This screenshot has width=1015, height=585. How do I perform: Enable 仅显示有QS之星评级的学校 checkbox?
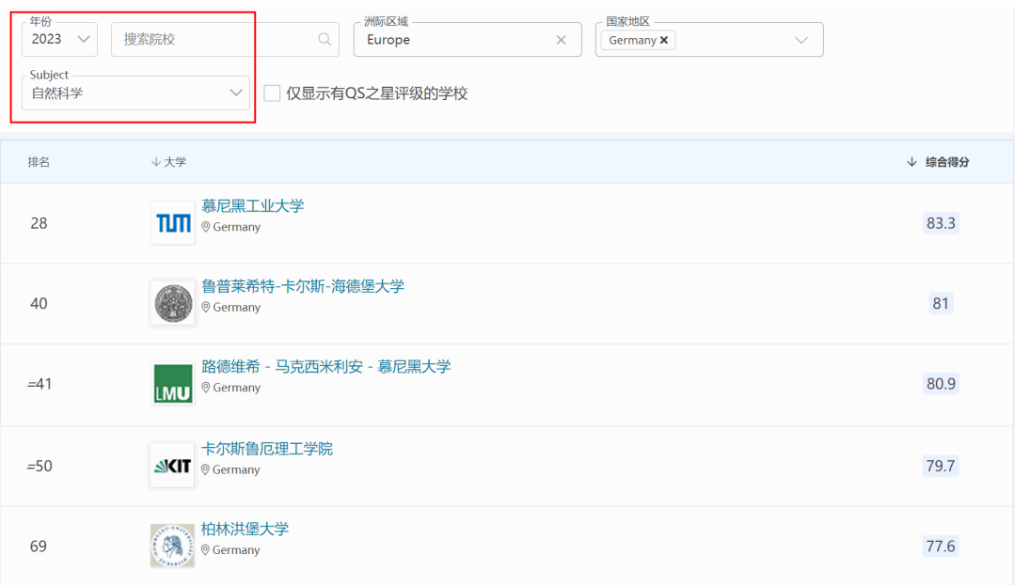(272, 93)
